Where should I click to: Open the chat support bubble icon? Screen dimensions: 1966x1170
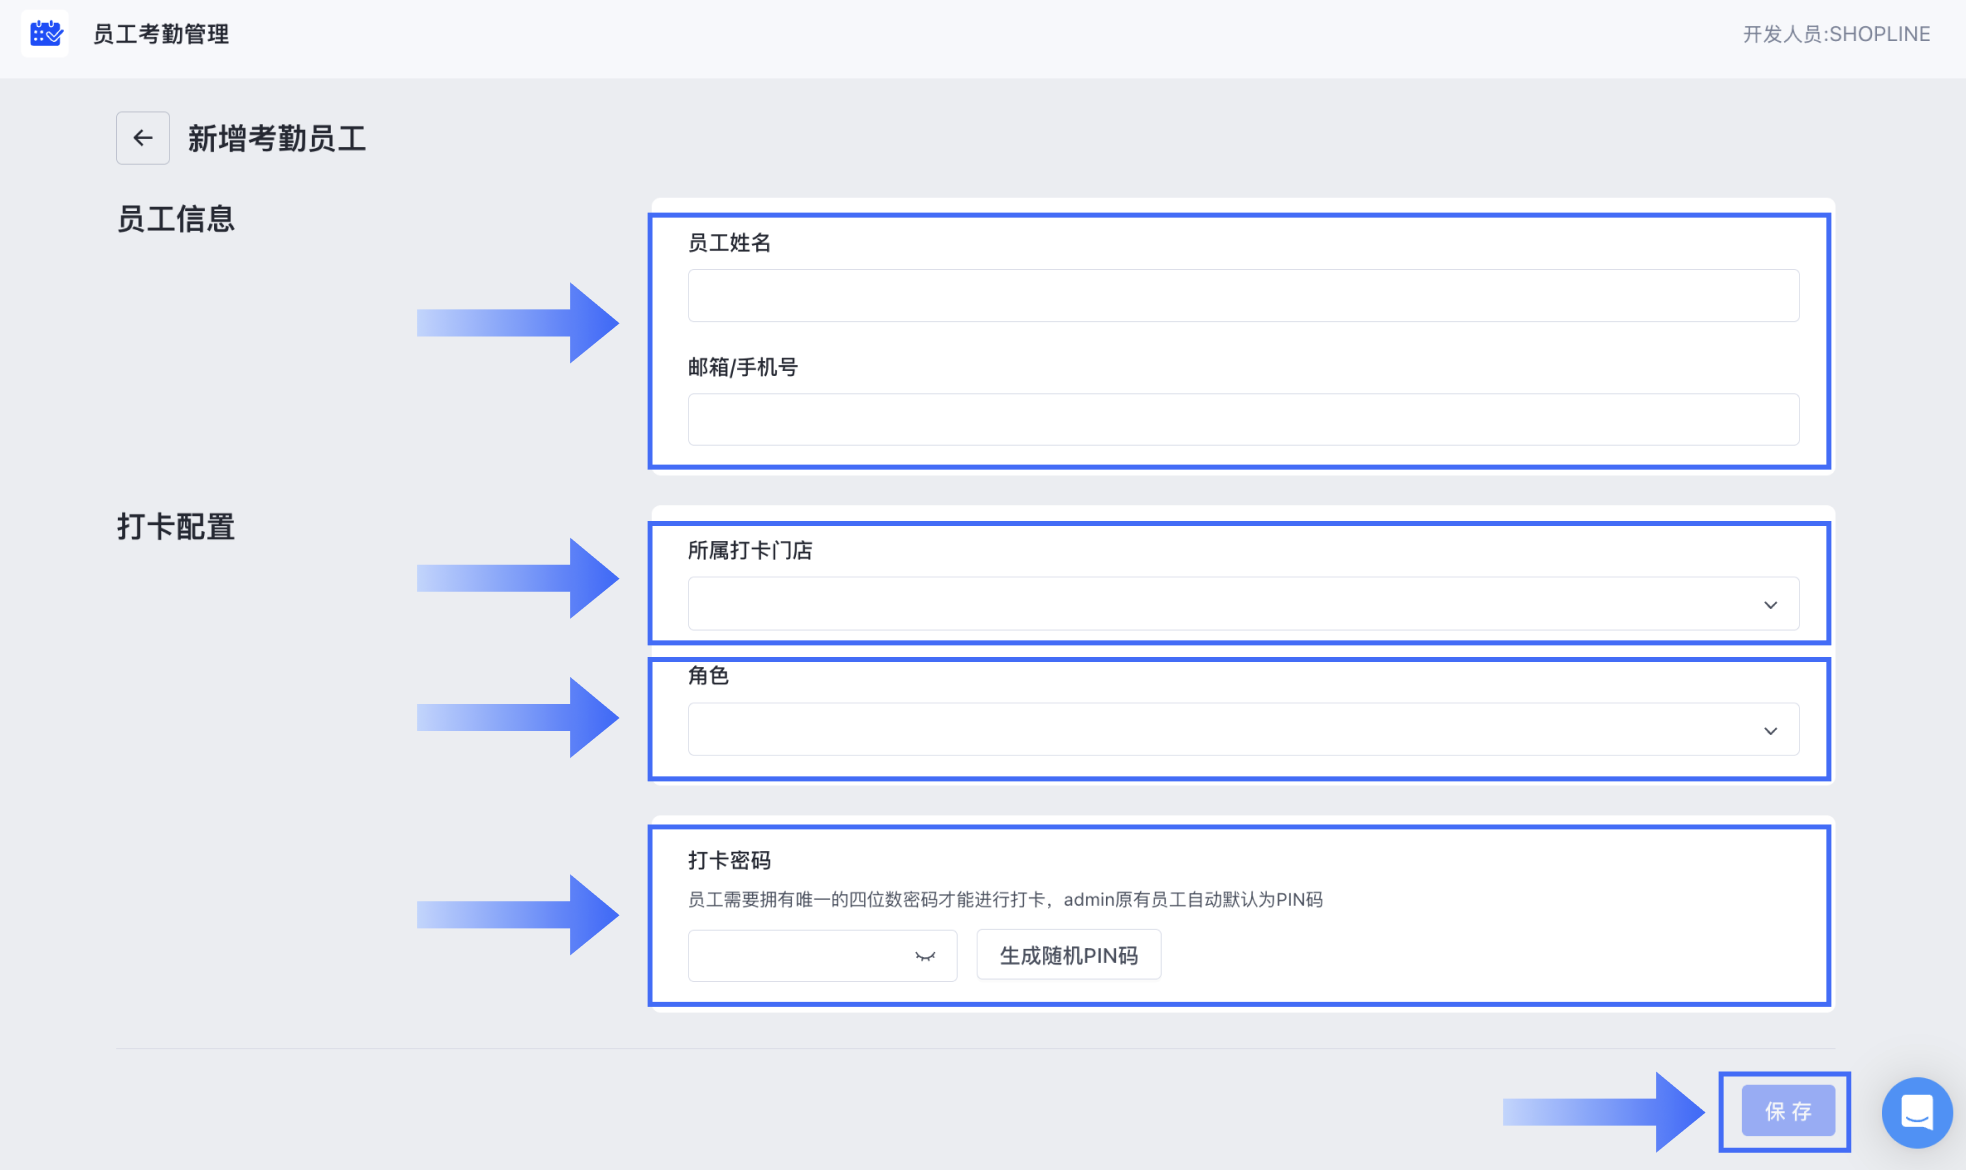(1916, 1112)
